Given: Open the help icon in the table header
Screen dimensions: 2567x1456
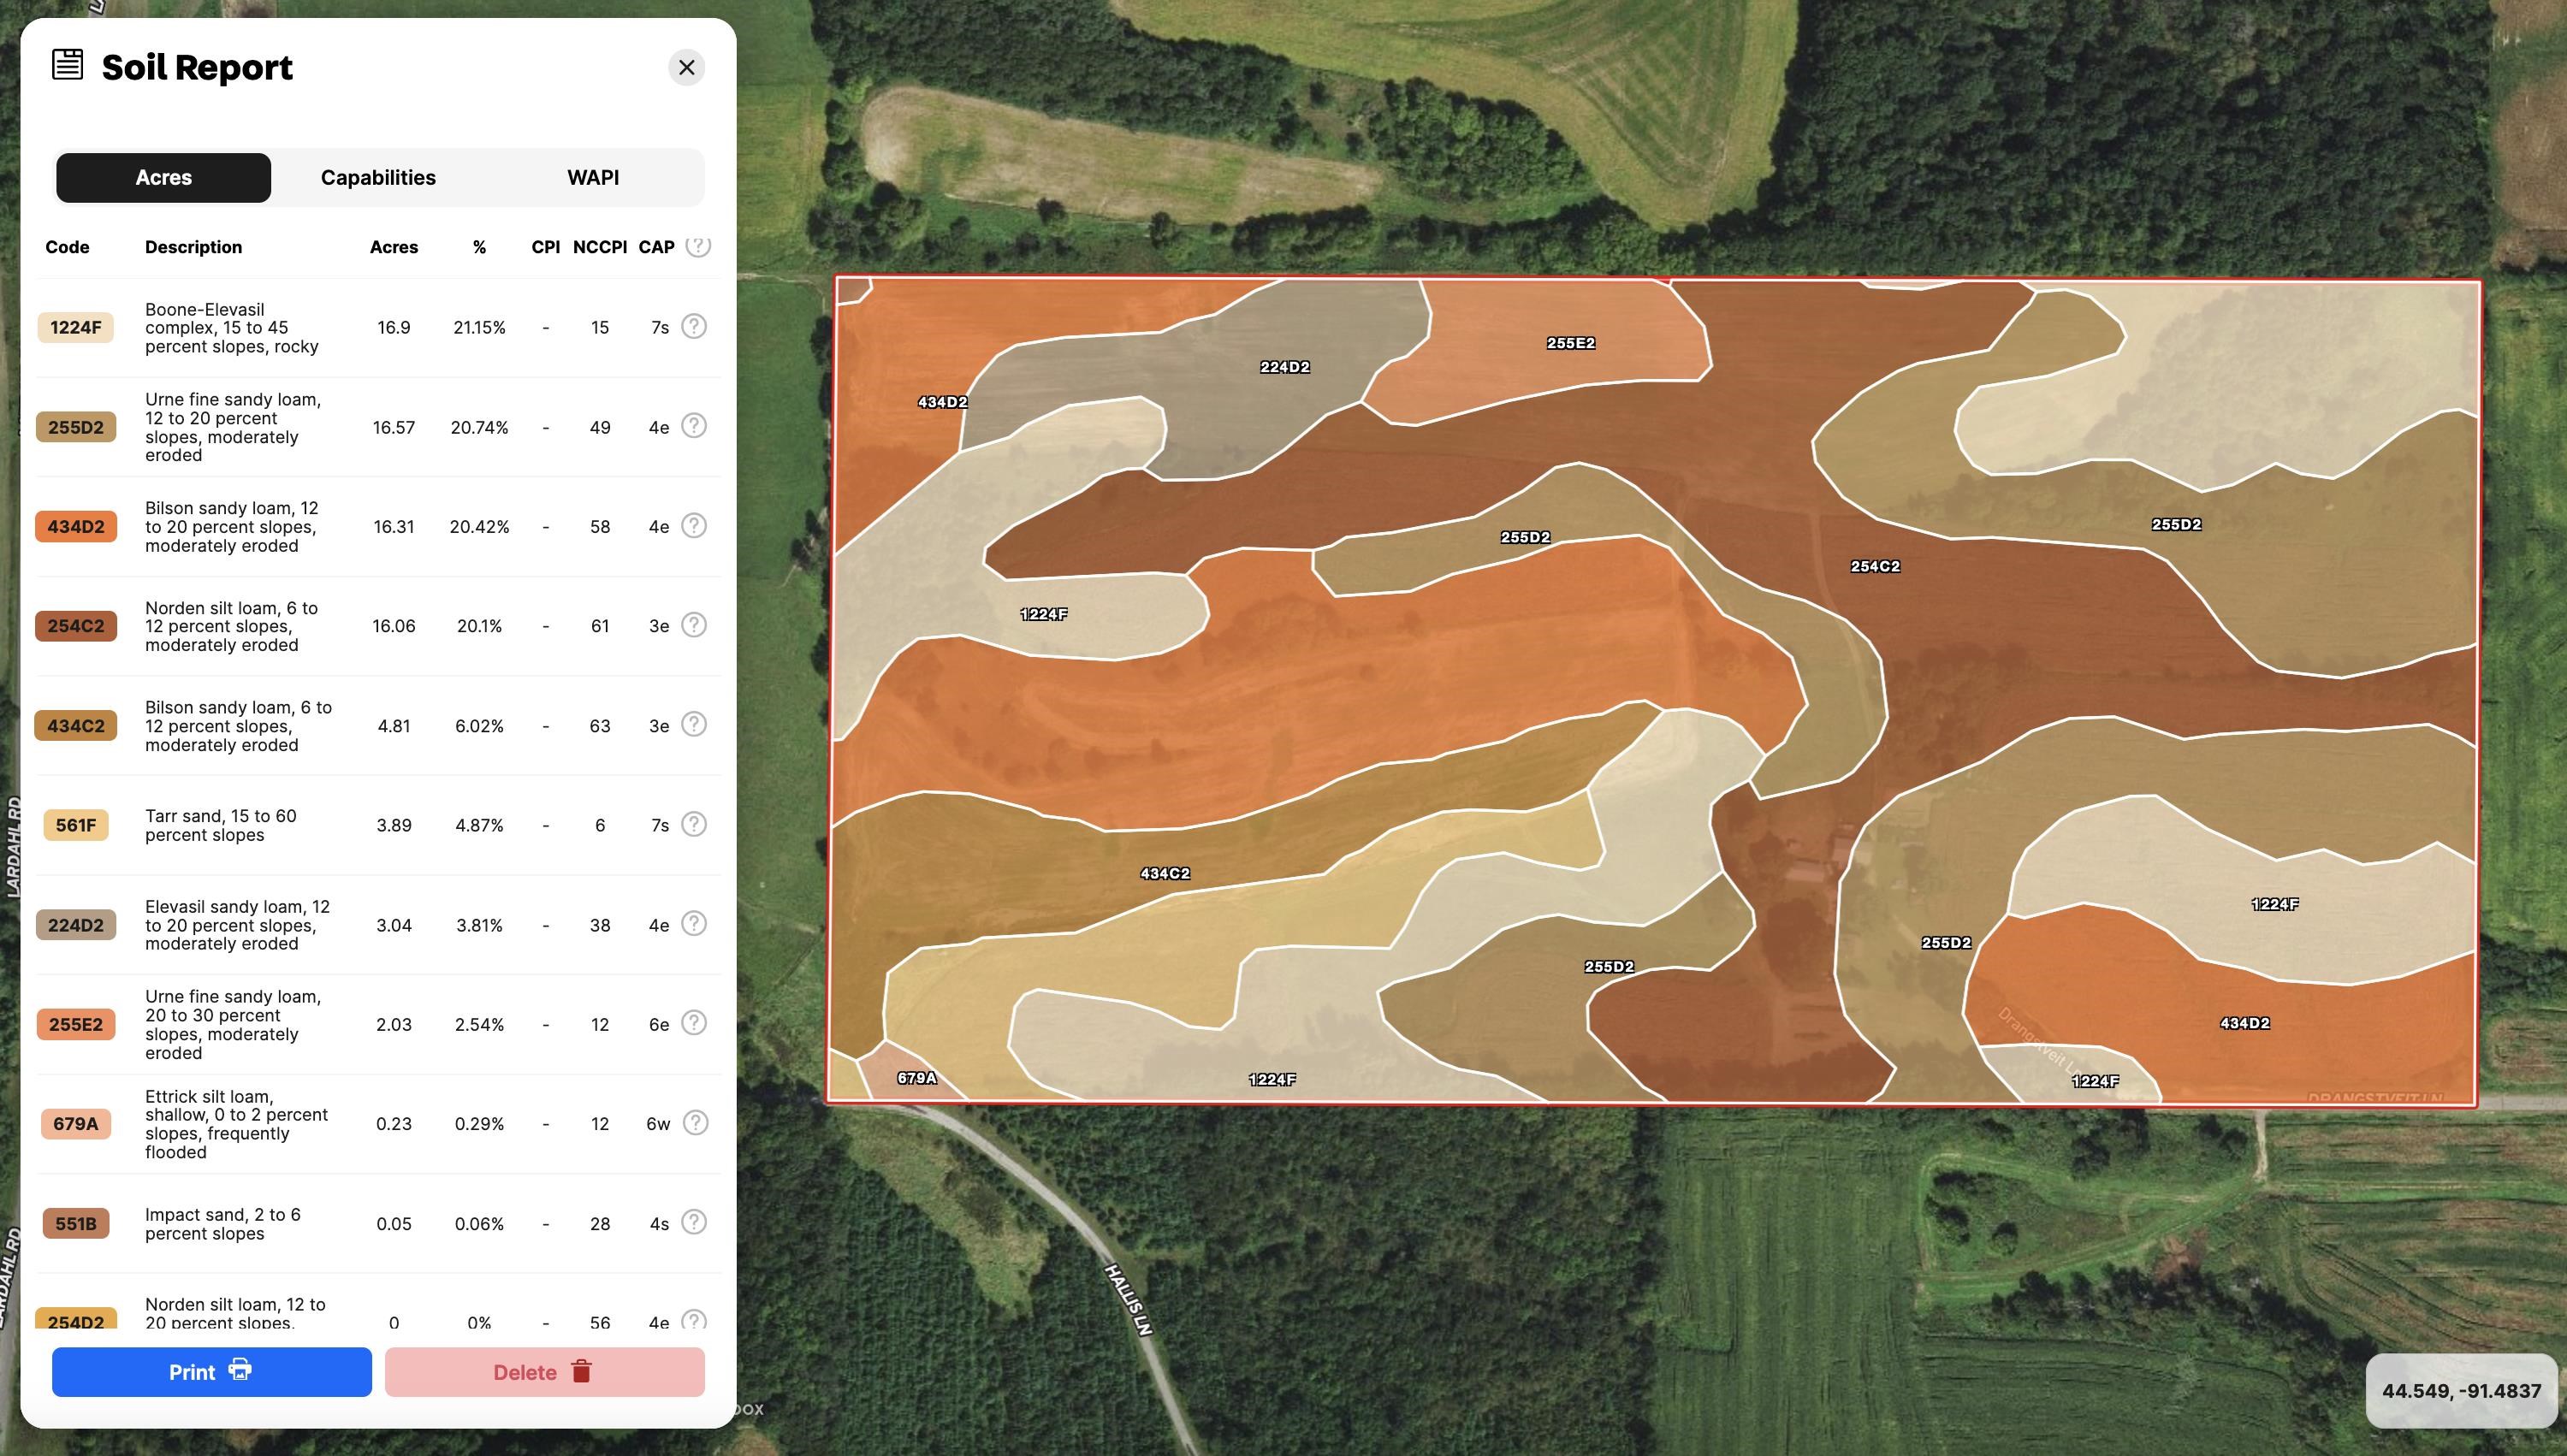Looking at the screenshot, I should pyautogui.click(x=698, y=245).
